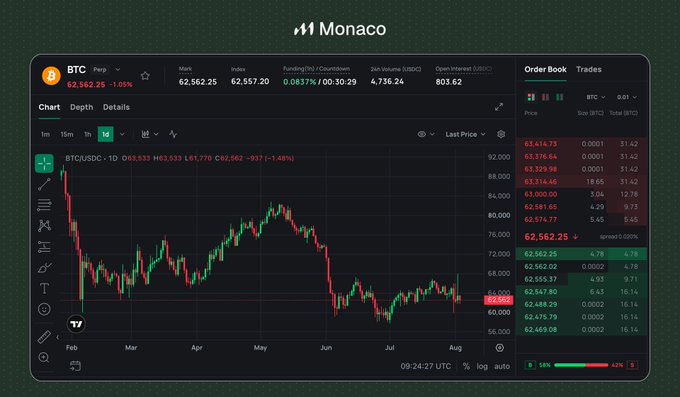Select the 1d timeframe
The width and height of the screenshot is (680, 397).
pos(105,134)
